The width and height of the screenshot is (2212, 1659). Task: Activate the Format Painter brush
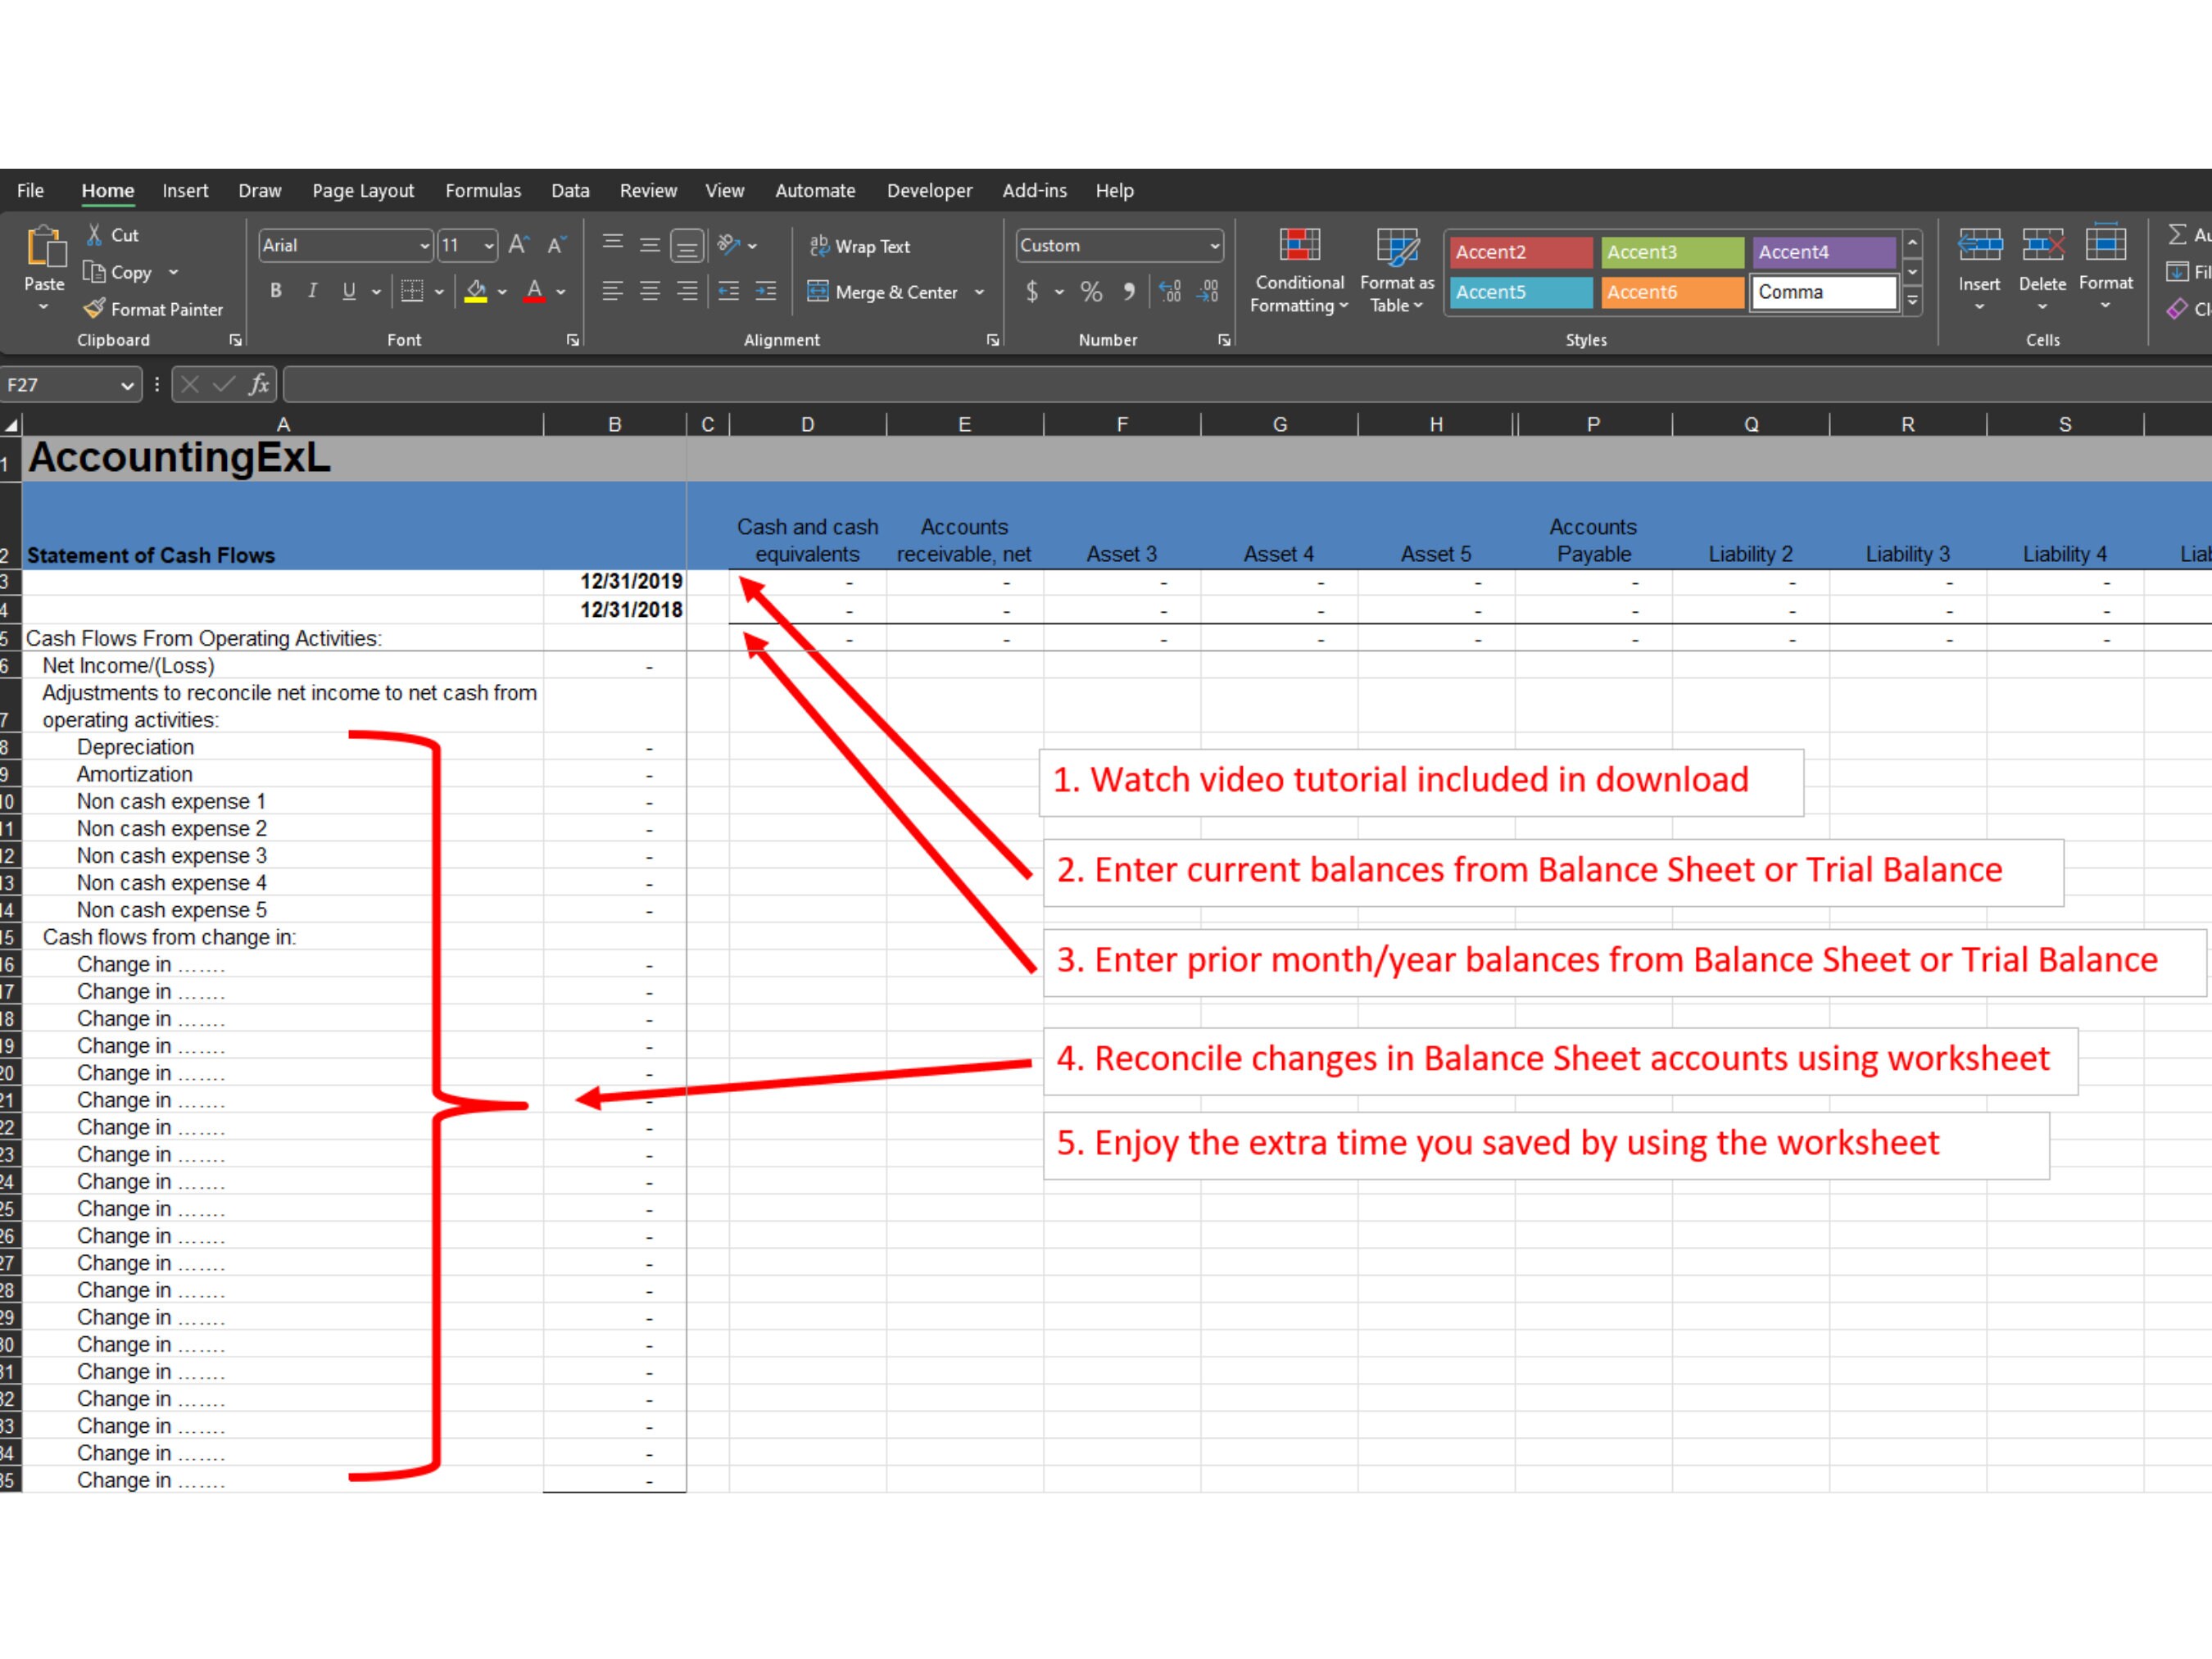pyautogui.click(x=94, y=309)
